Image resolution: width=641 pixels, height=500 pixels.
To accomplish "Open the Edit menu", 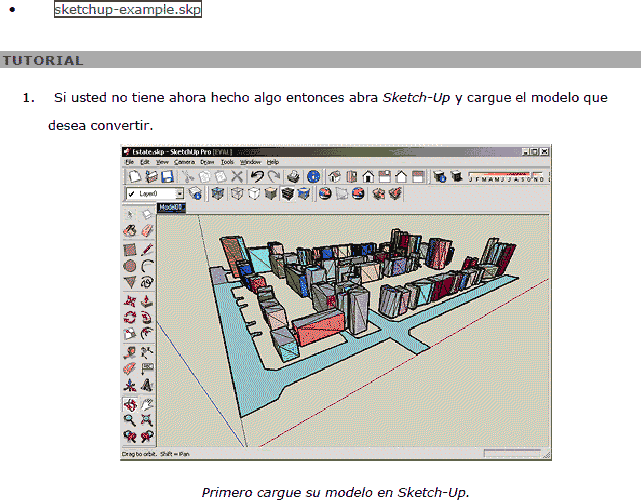I will (x=145, y=162).
